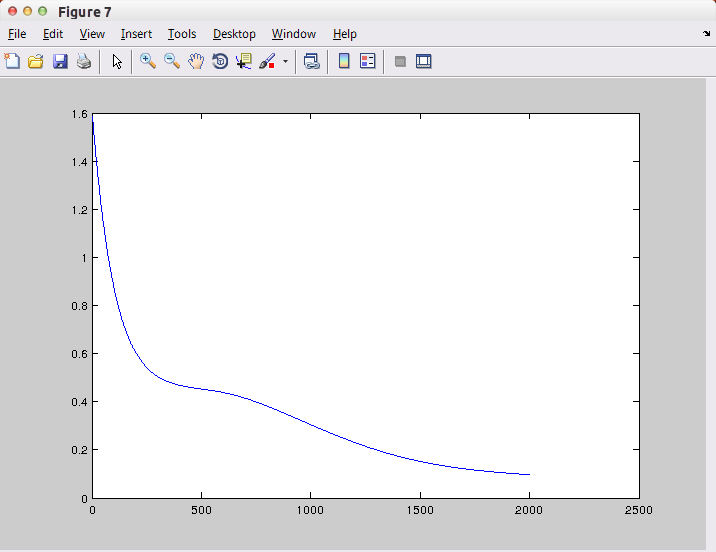Print the figure using the printer icon
The height and width of the screenshot is (552, 716).
tap(84, 61)
